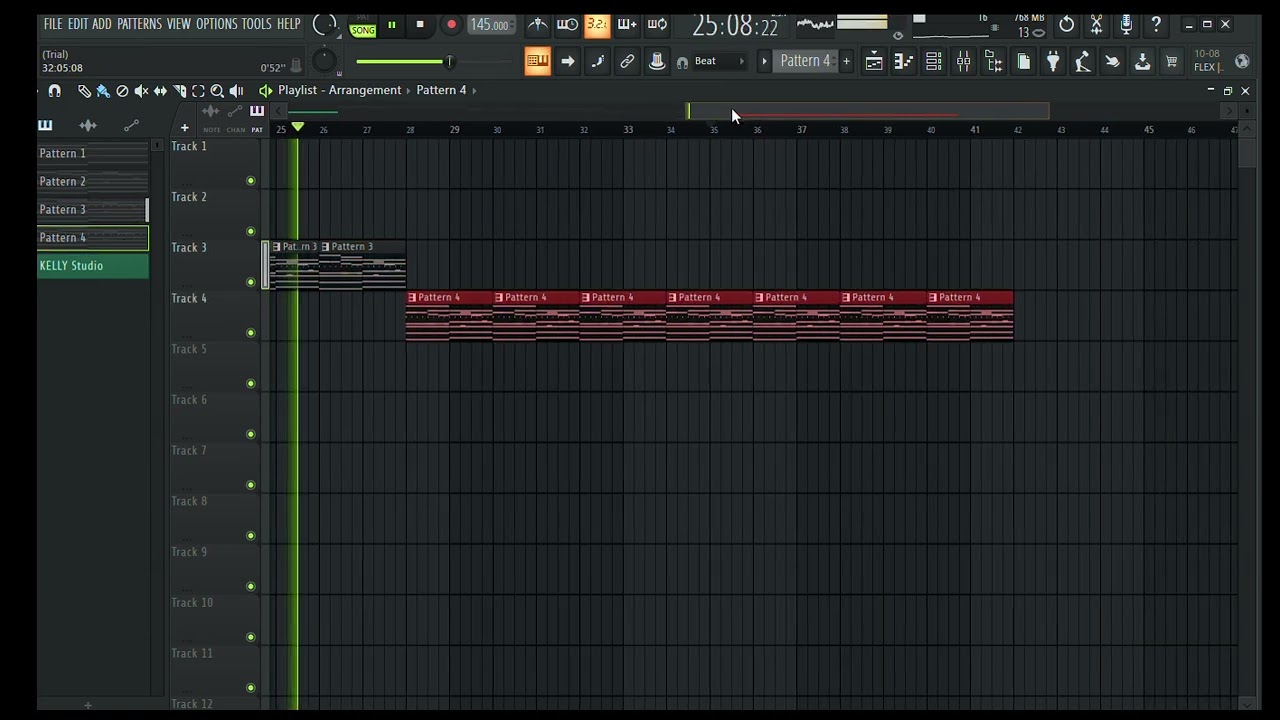Select the Playback speaker tool
Image resolution: width=1280 pixels, height=720 pixels.
[x=236, y=91]
